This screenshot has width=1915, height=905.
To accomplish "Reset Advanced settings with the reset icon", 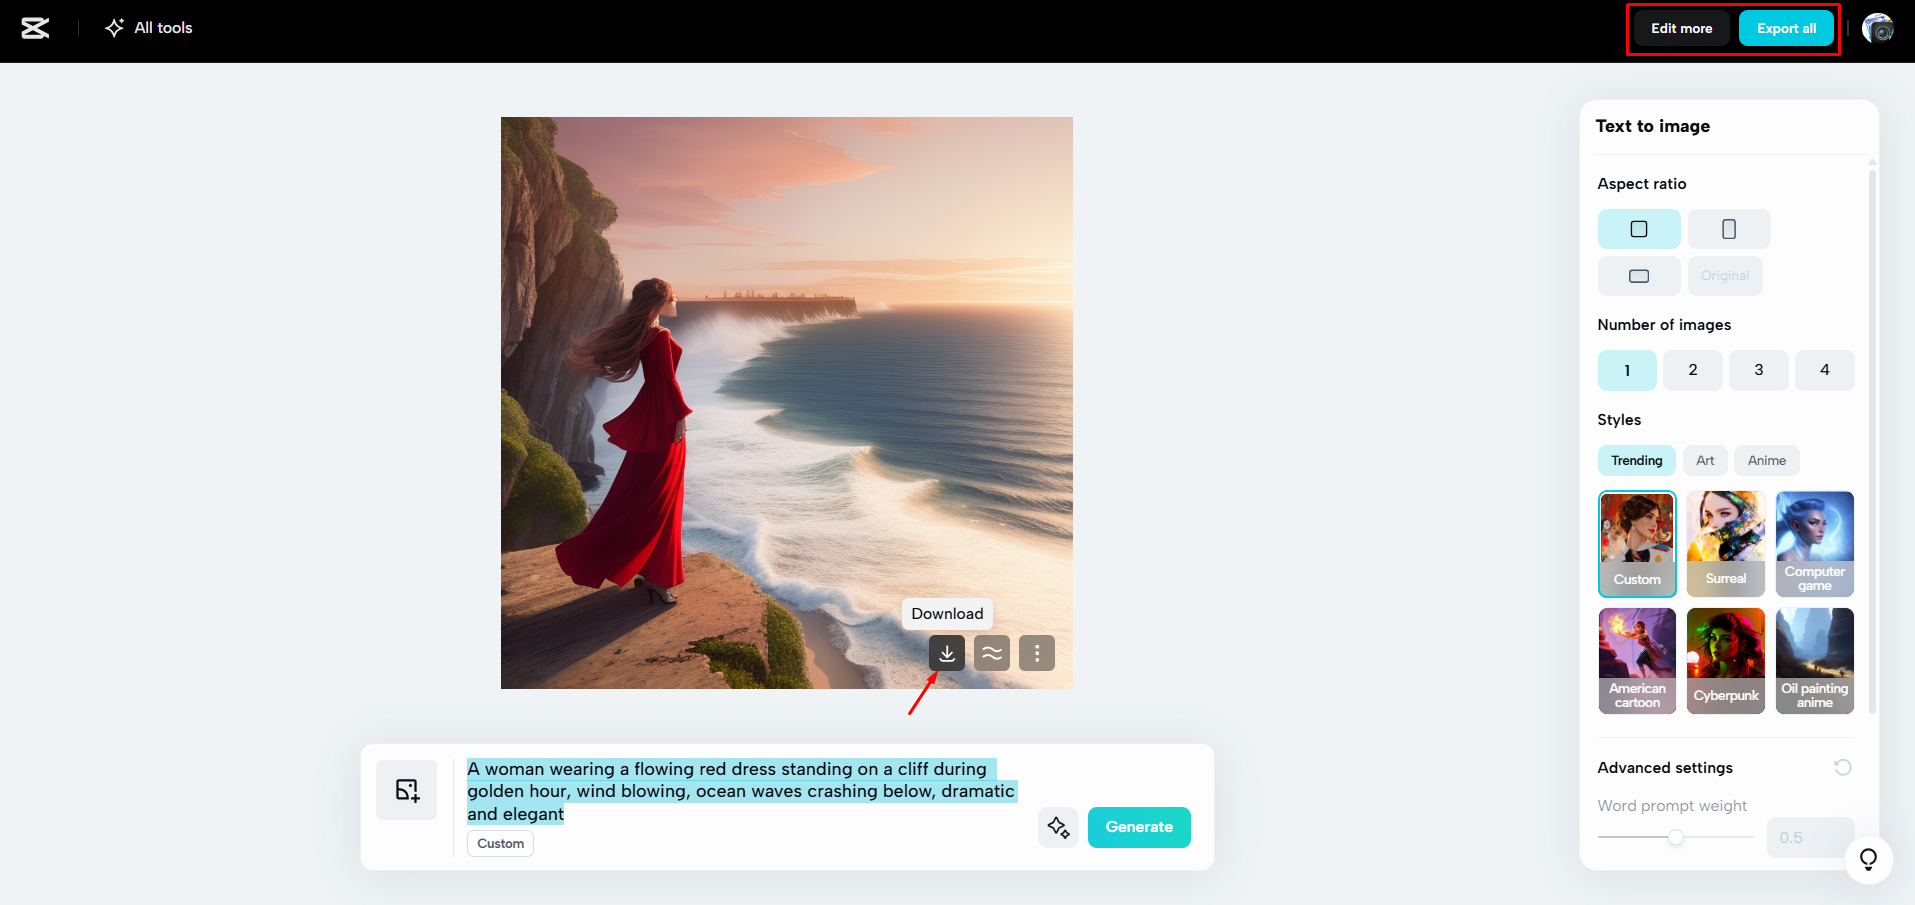I will (x=1843, y=767).
